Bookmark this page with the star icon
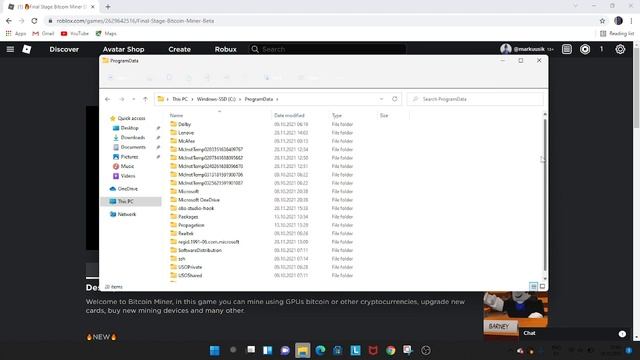Screen dimensions: 640x360 point(602,21)
